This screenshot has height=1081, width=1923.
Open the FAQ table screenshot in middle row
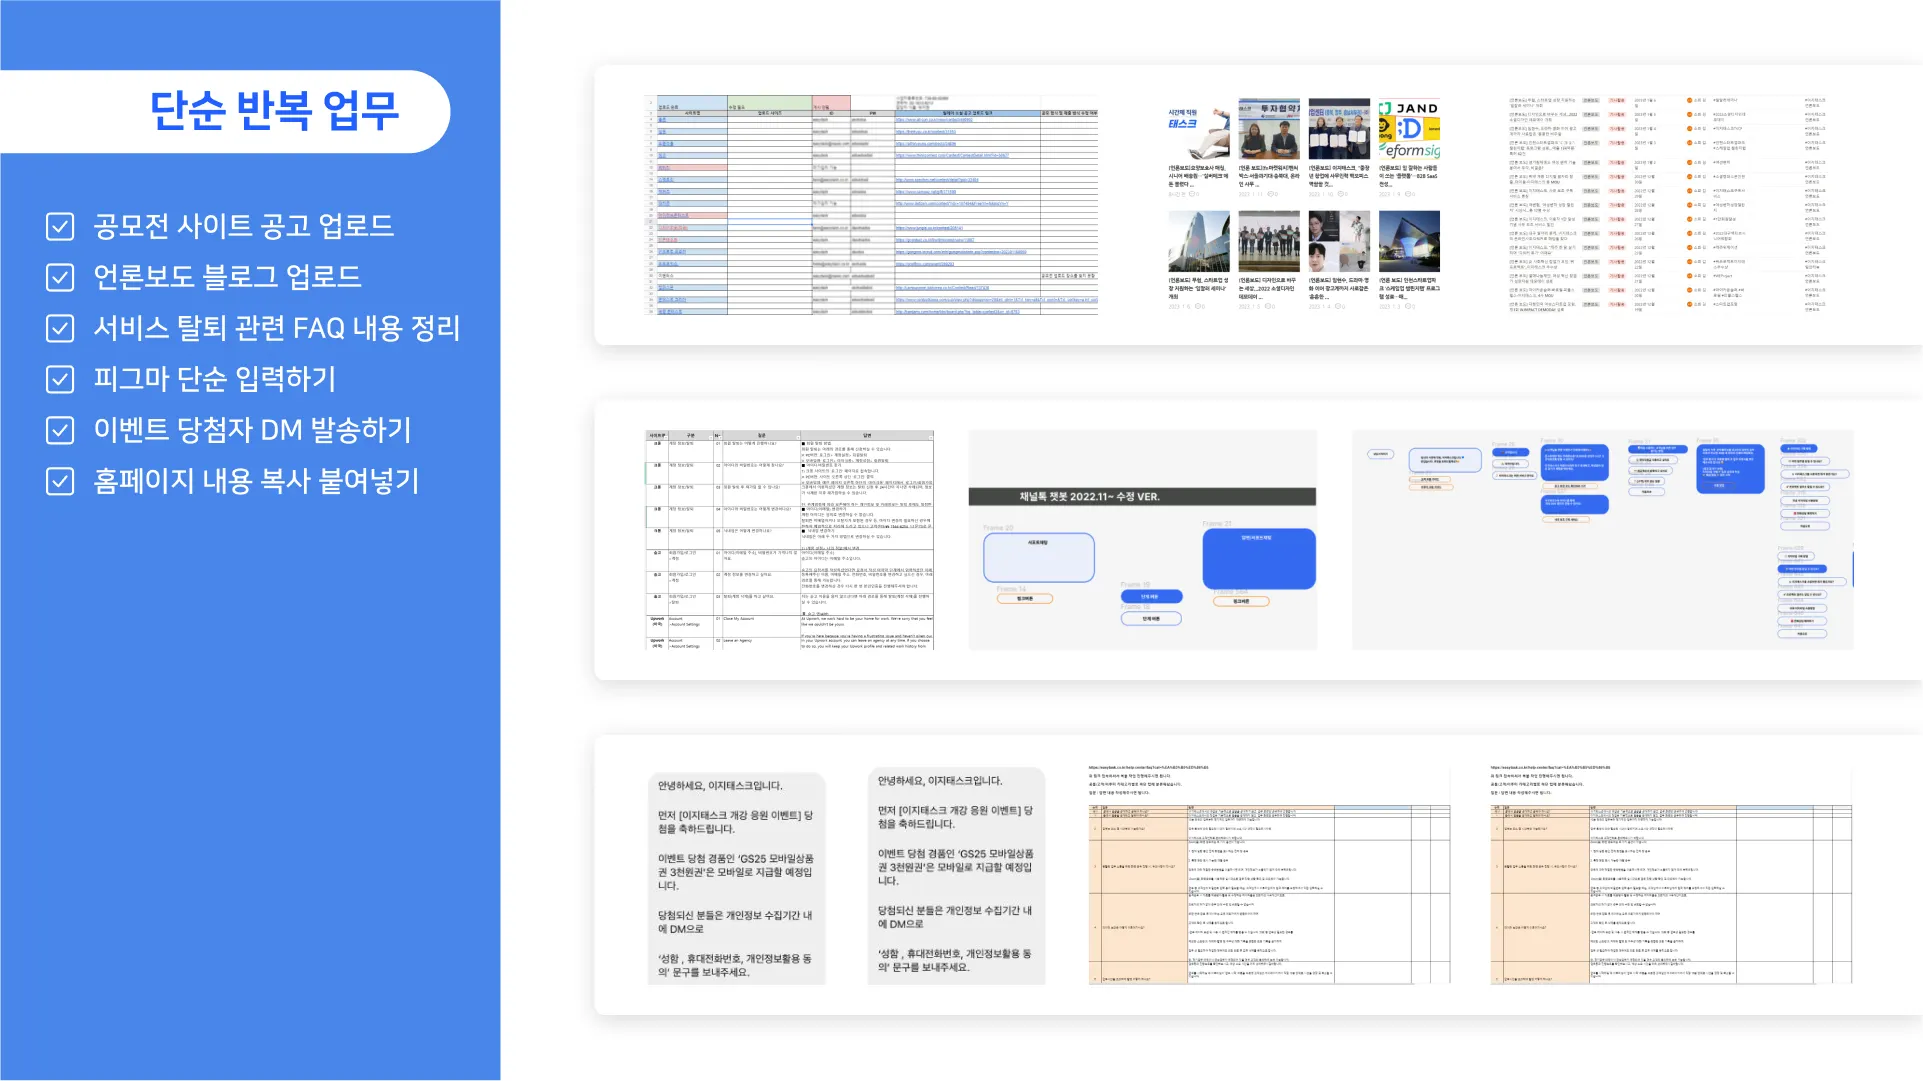pos(789,540)
